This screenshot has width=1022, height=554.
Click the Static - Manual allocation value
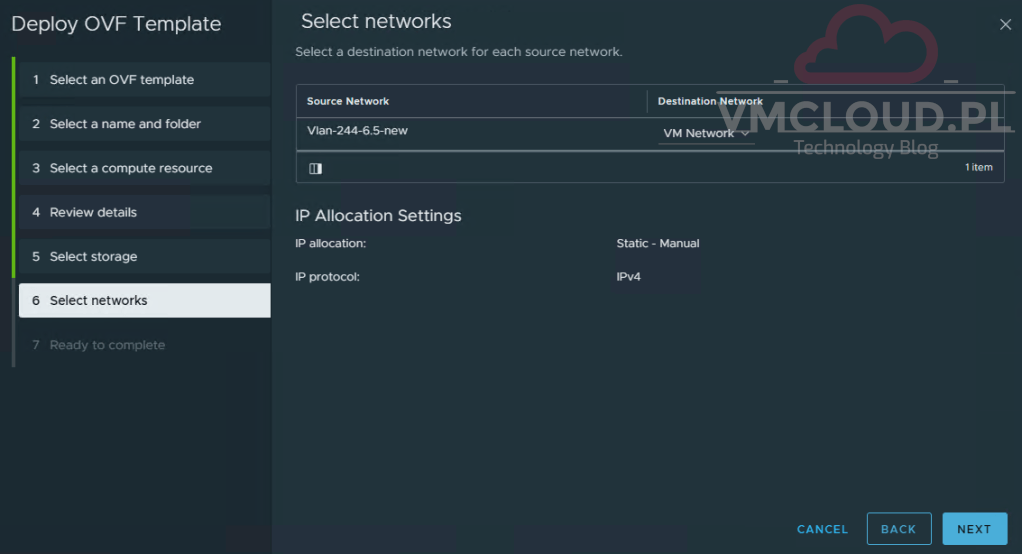coord(657,243)
